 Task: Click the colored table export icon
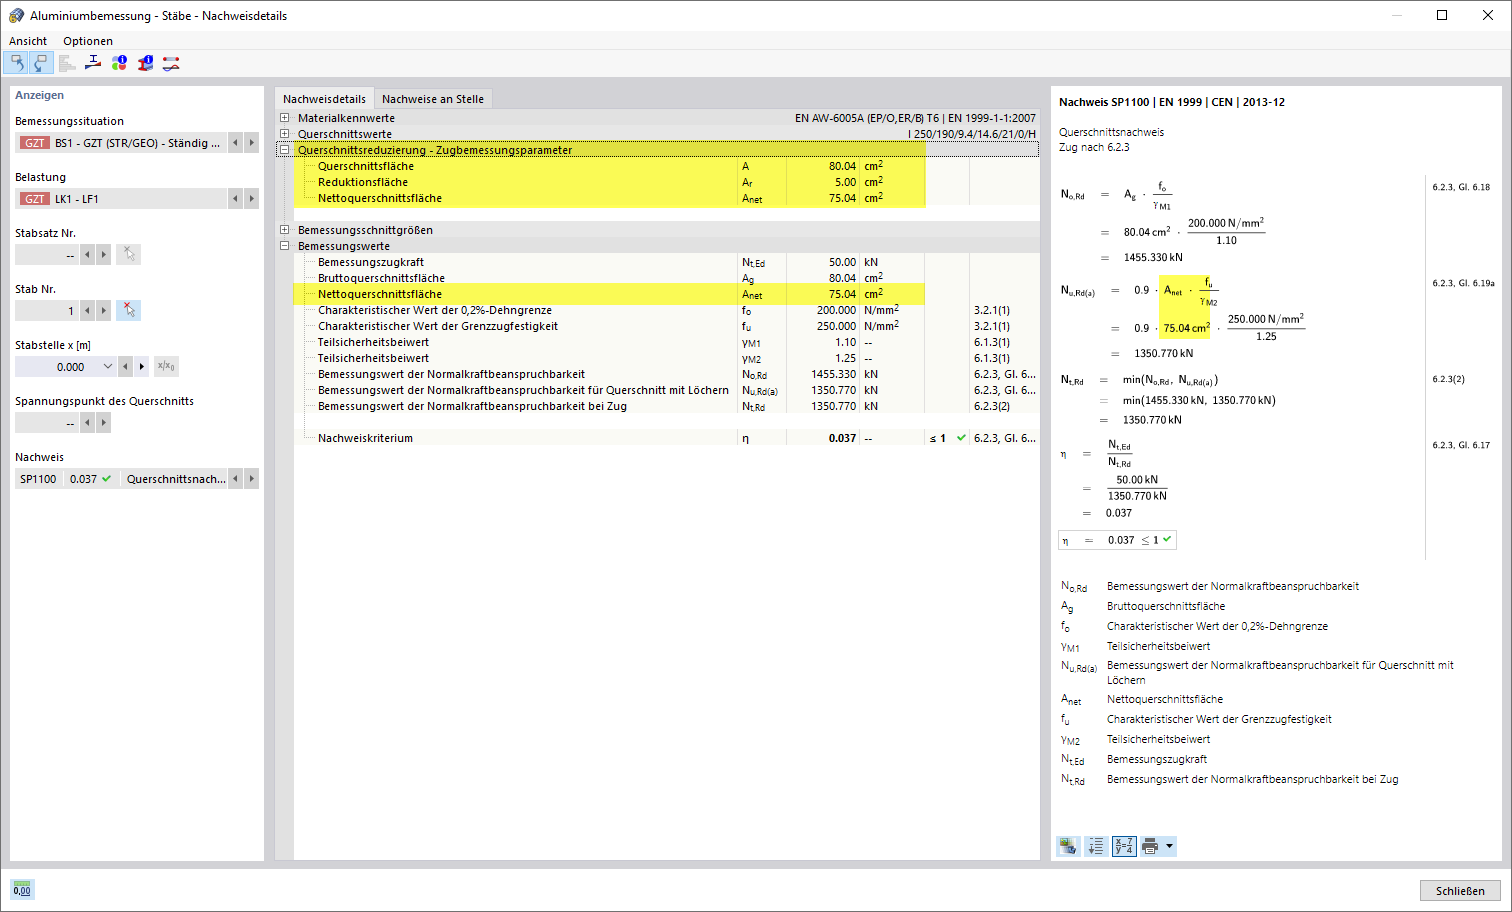click(1068, 847)
